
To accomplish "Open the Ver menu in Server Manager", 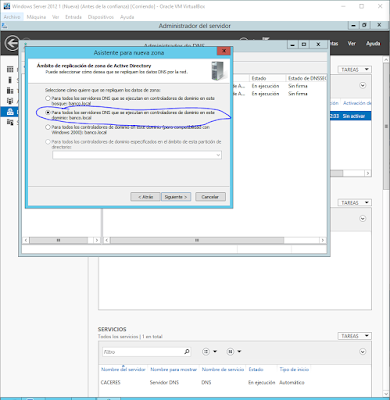I will (352, 43).
